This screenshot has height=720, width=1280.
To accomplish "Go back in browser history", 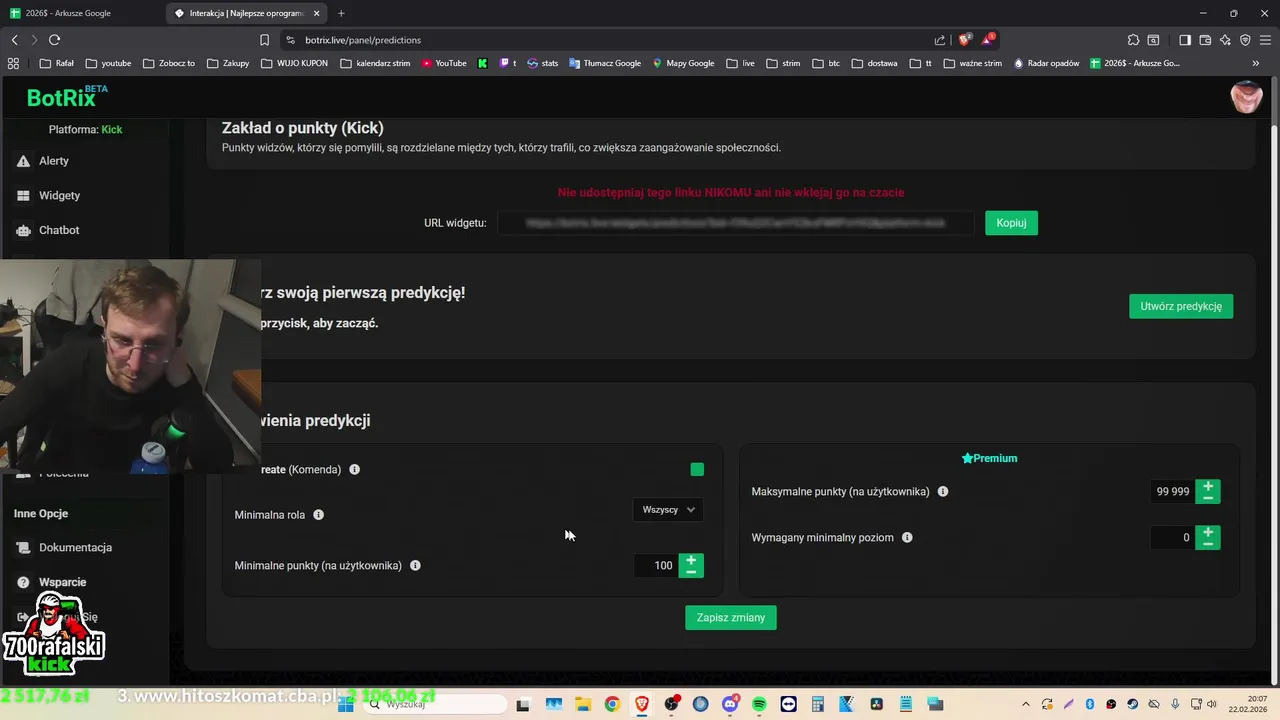I will click(14, 40).
